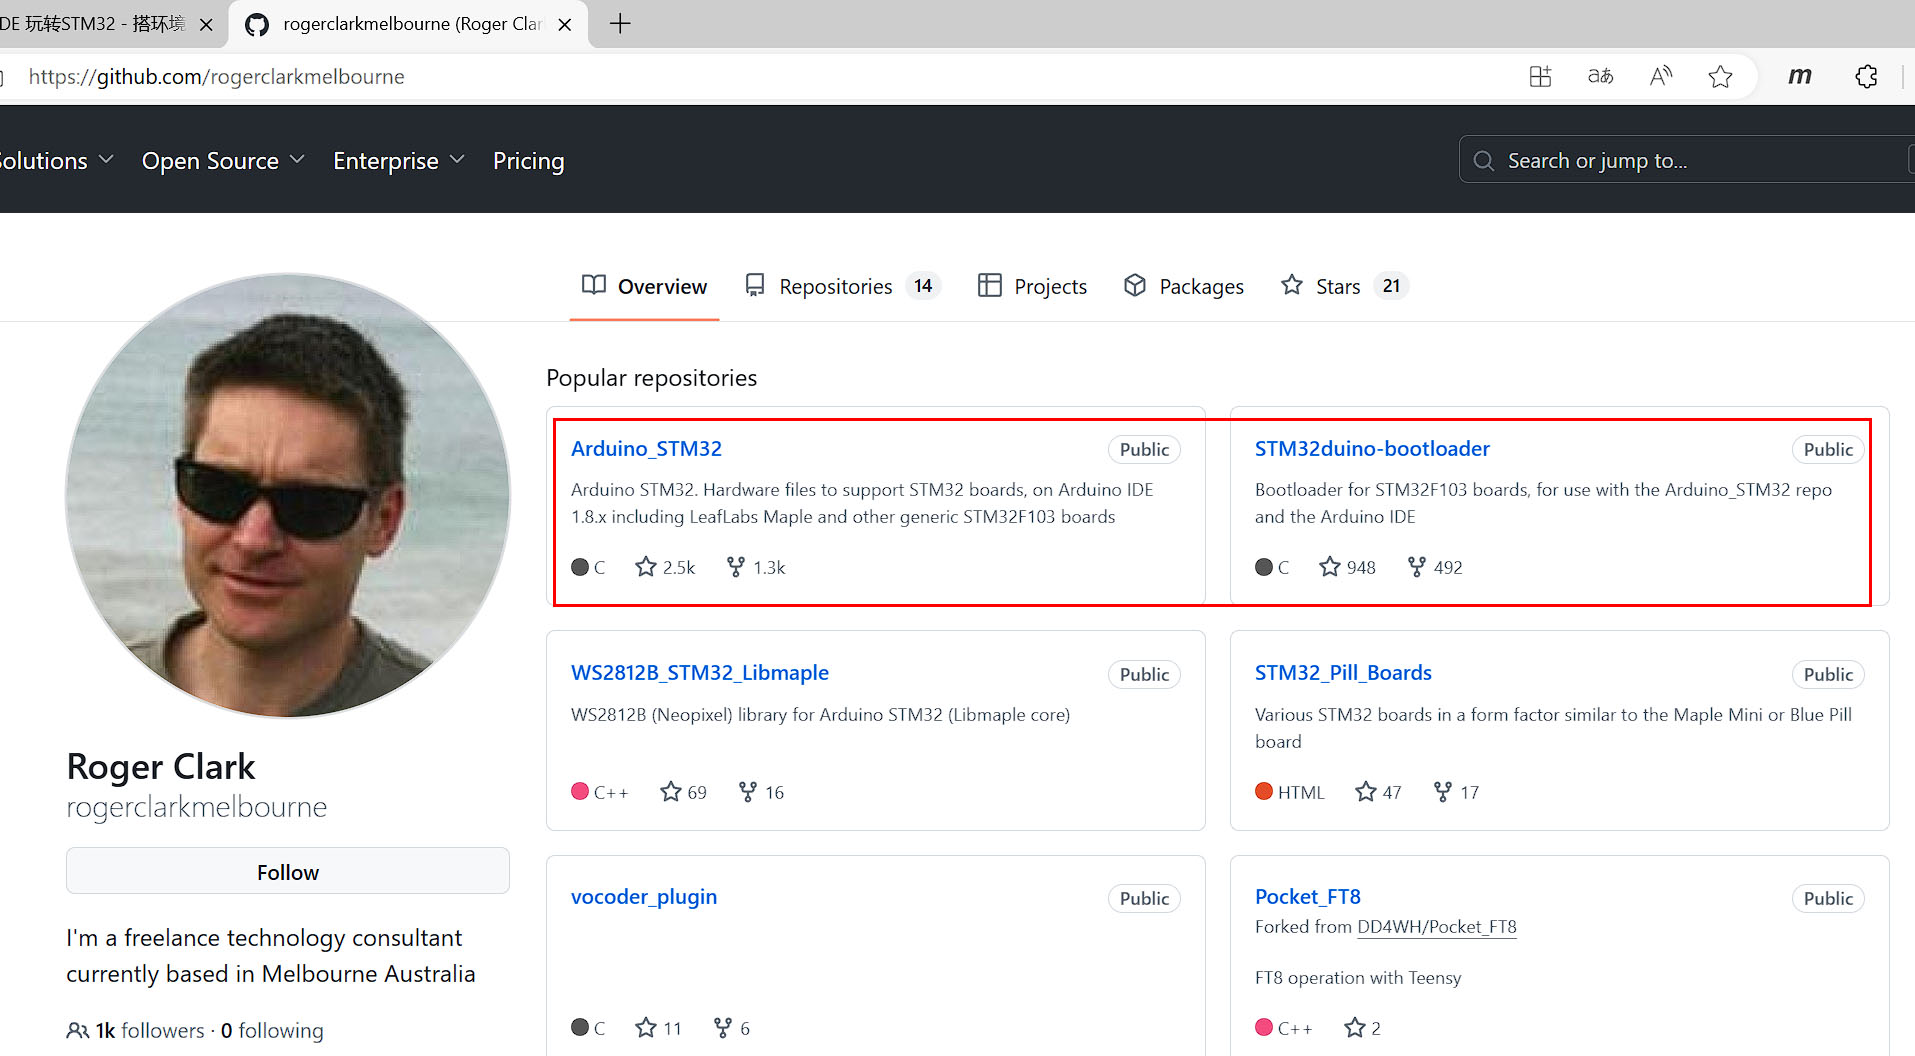This screenshot has height=1056, width=1915.
Task: Click the translate page icon
Action: point(1600,77)
